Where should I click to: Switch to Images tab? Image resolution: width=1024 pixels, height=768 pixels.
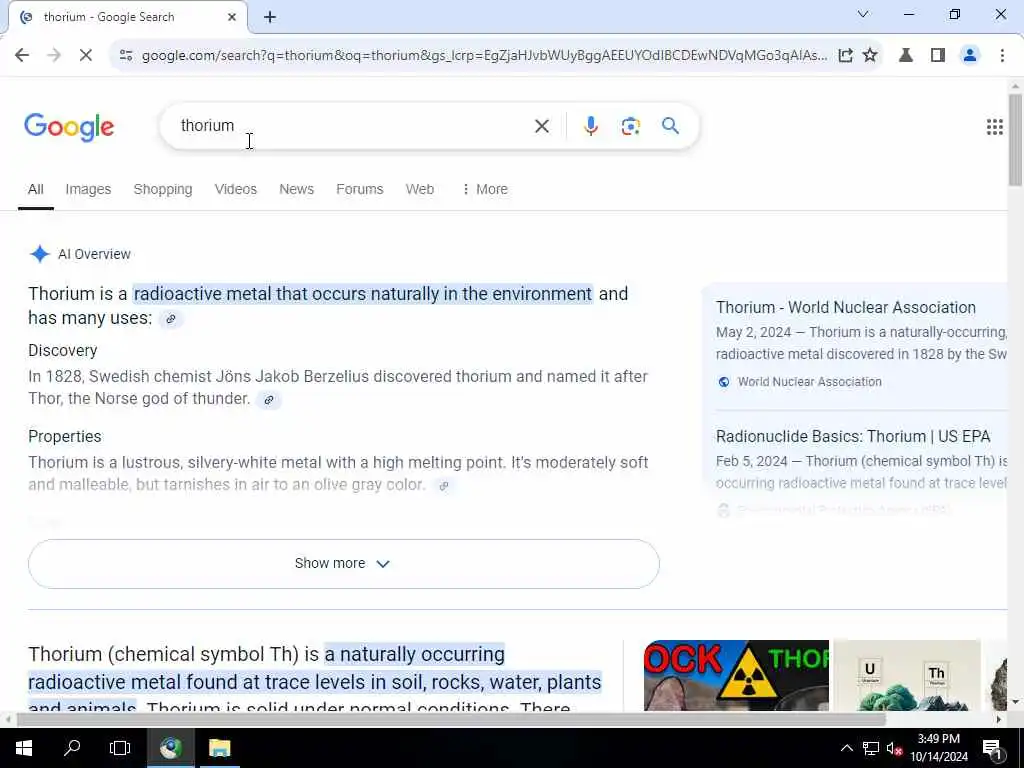click(88, 189)
